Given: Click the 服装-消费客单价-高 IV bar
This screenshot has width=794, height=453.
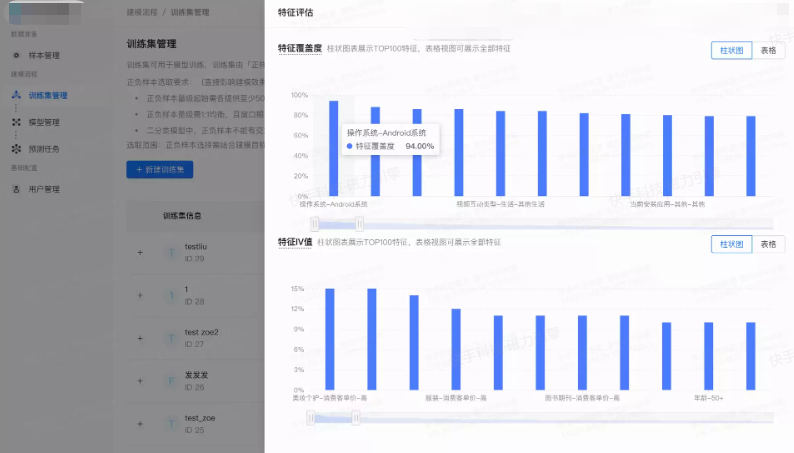Looking at the screenshot, I should pos(456,349).
